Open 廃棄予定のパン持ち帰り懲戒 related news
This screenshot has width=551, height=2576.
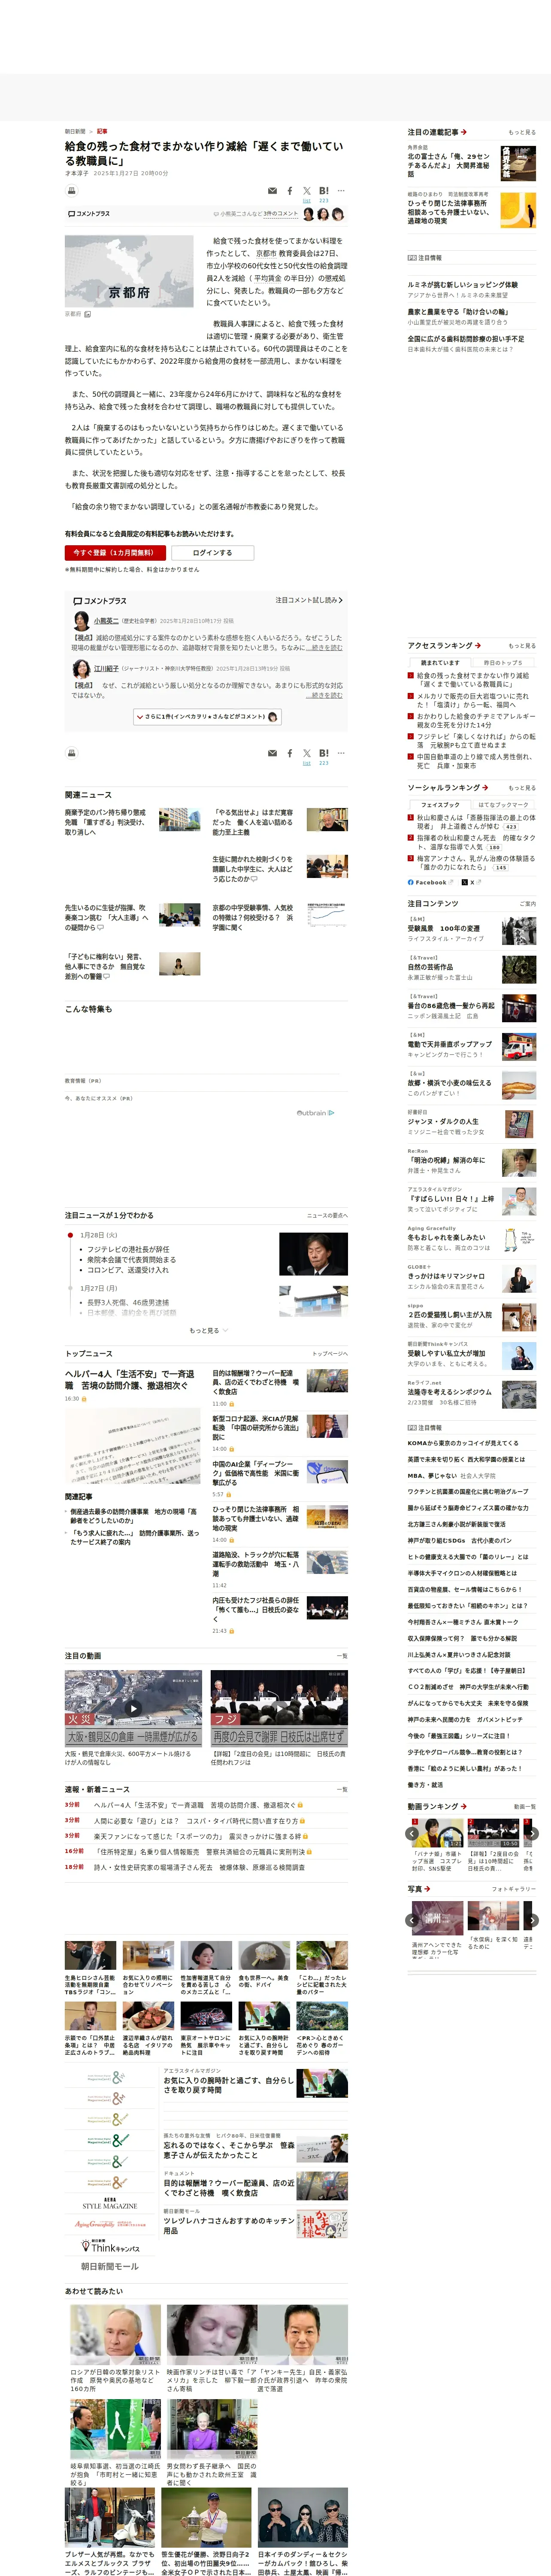(105, 822)
